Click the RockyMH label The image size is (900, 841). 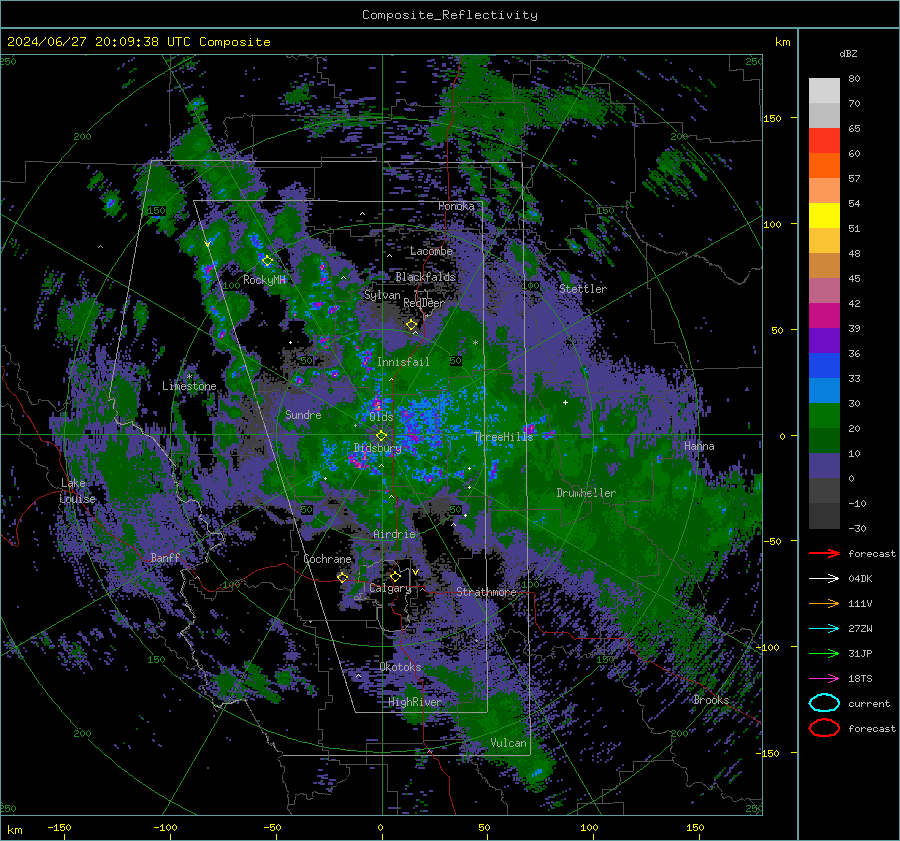click(x=264, y=280)
